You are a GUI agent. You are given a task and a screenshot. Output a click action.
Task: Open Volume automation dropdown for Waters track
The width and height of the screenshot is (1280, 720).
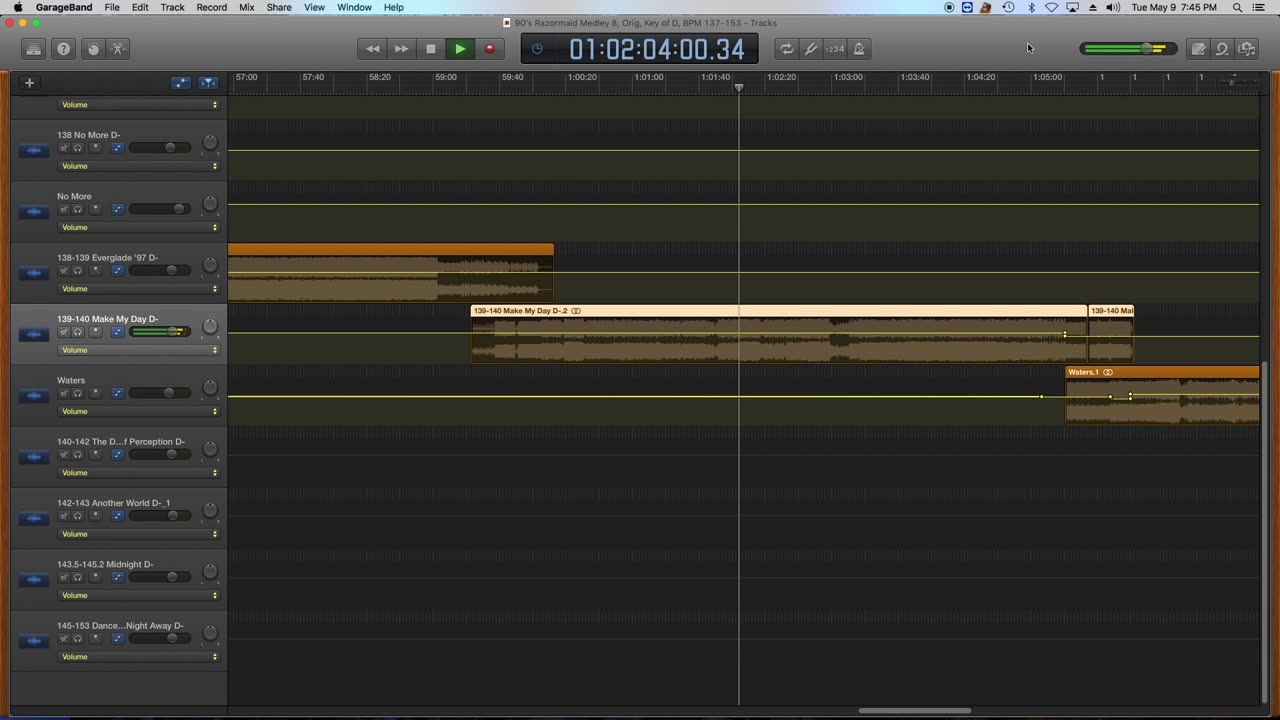(x=138, y=411)
